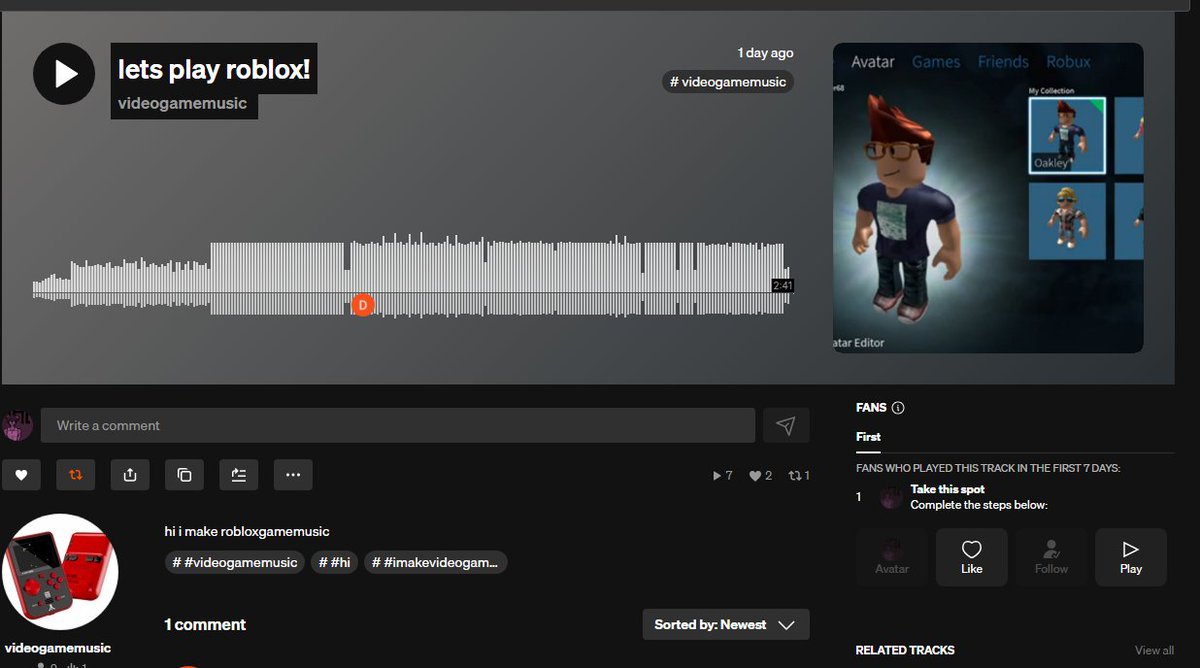
Task: Open the share button
Action: (x=130, y=475)
